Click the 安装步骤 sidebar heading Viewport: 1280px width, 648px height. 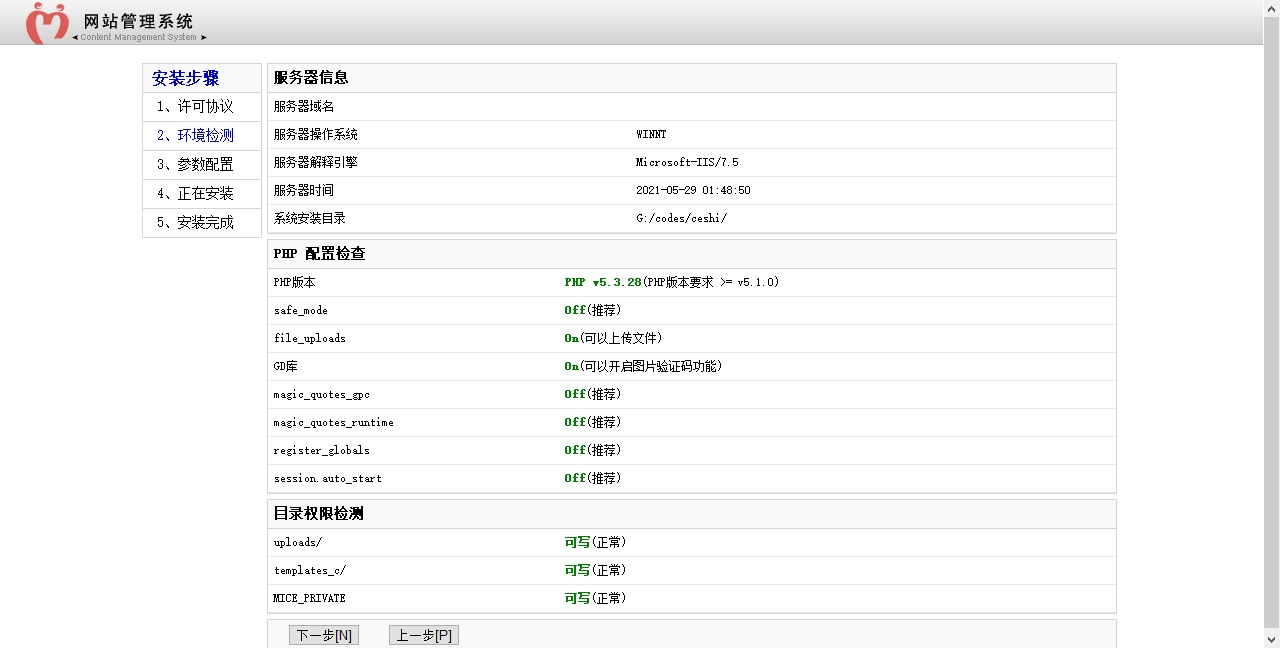[186, 78]
